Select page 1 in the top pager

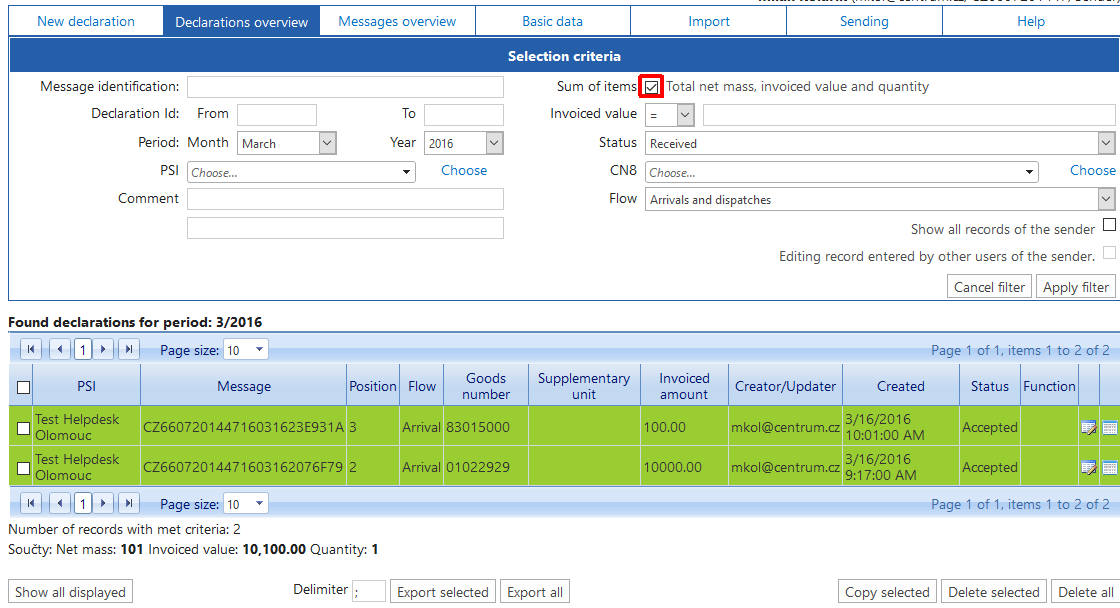point(83,349)
